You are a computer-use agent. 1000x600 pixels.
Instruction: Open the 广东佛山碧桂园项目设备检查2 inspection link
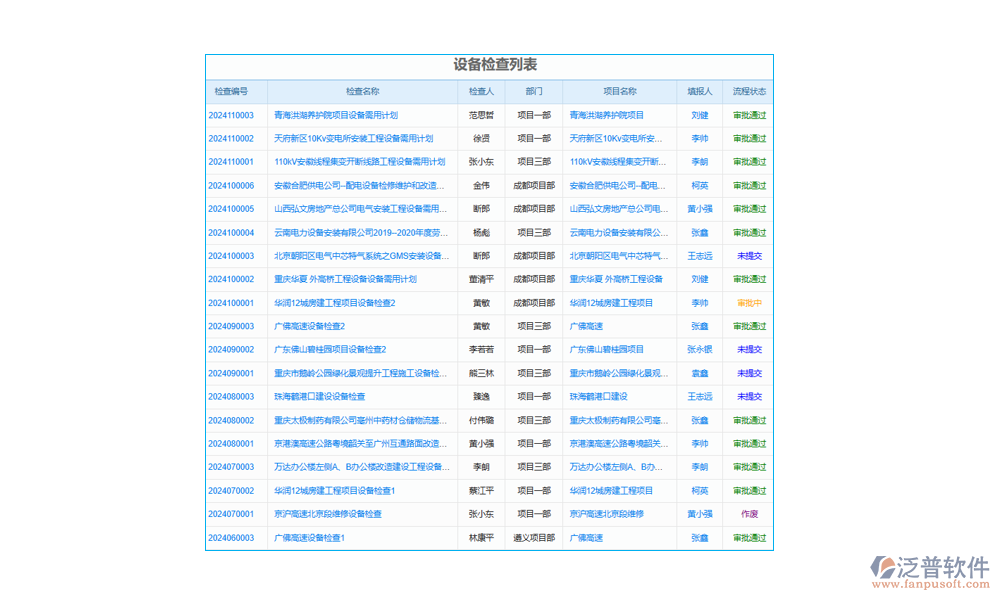pyautogui.click(x=330, y=349)
